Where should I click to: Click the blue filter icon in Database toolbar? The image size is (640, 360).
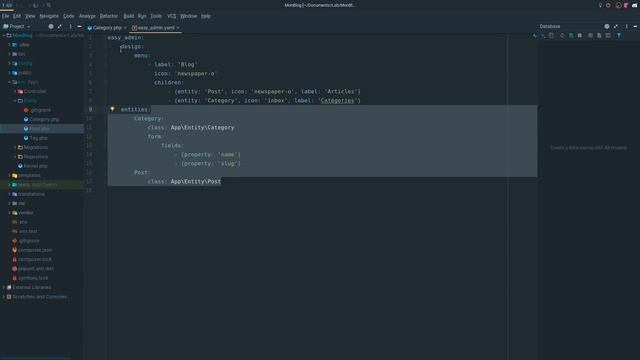click(619, 36)
